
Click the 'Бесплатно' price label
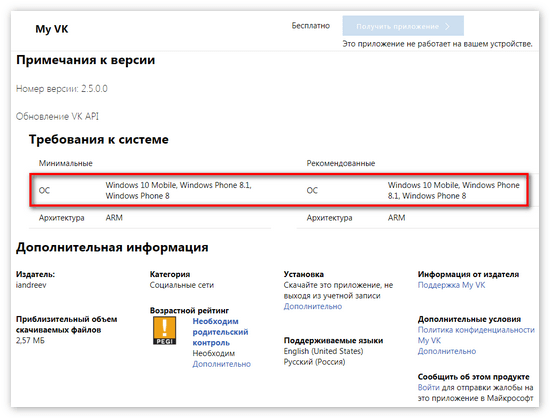tap(310, 26)
